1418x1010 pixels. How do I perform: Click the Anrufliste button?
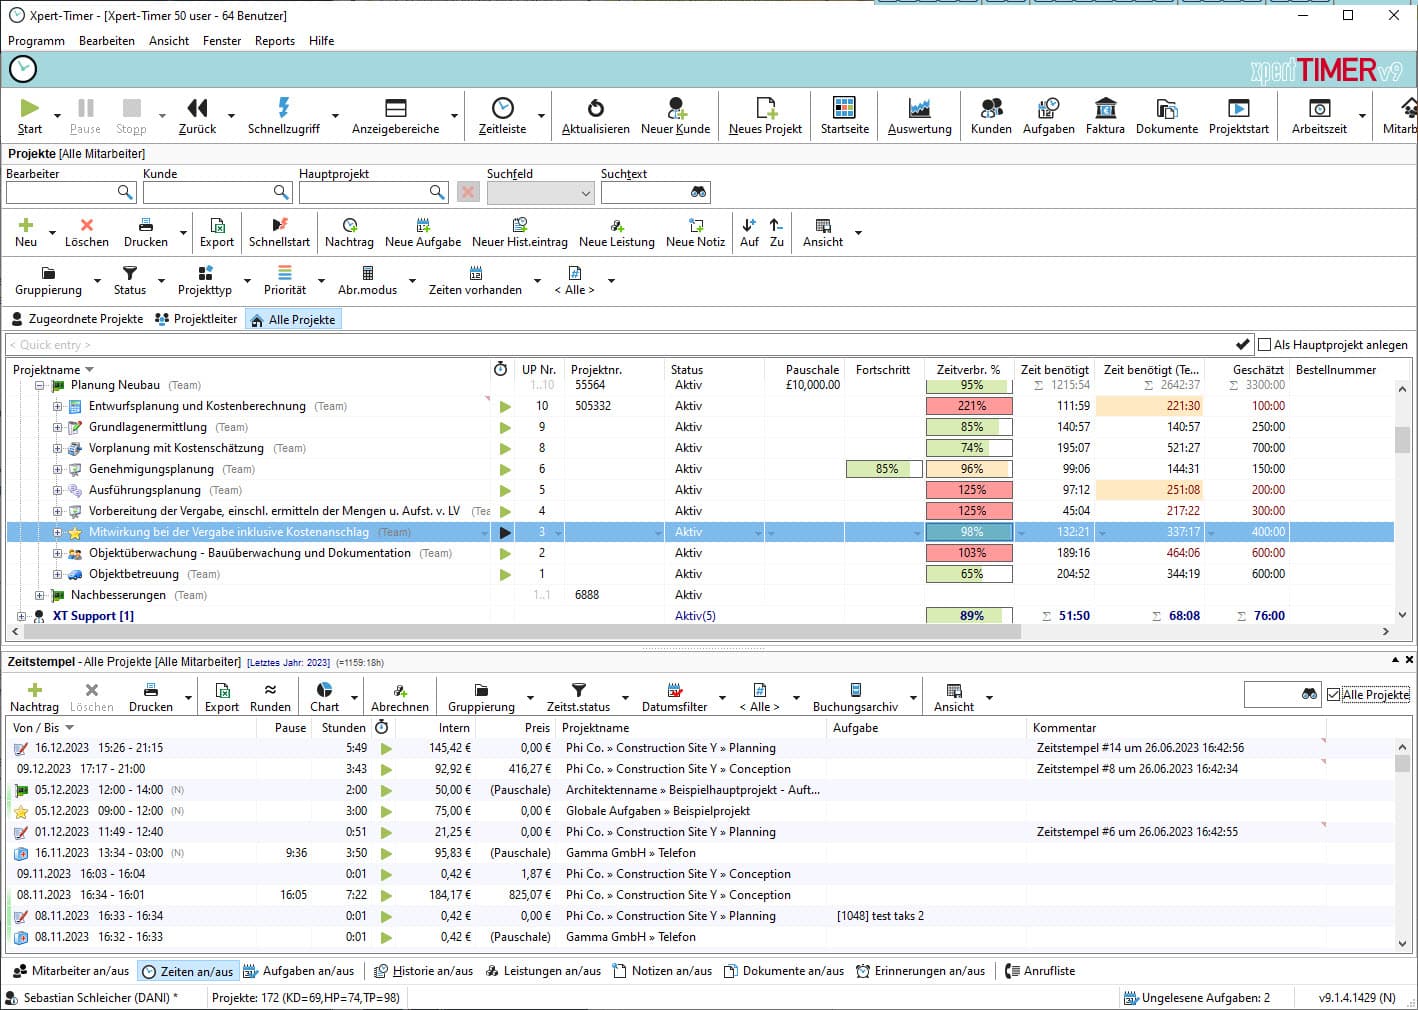click(1041, 971)
